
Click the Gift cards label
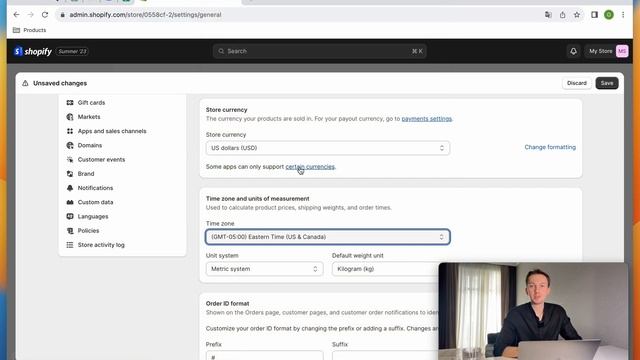91,102
